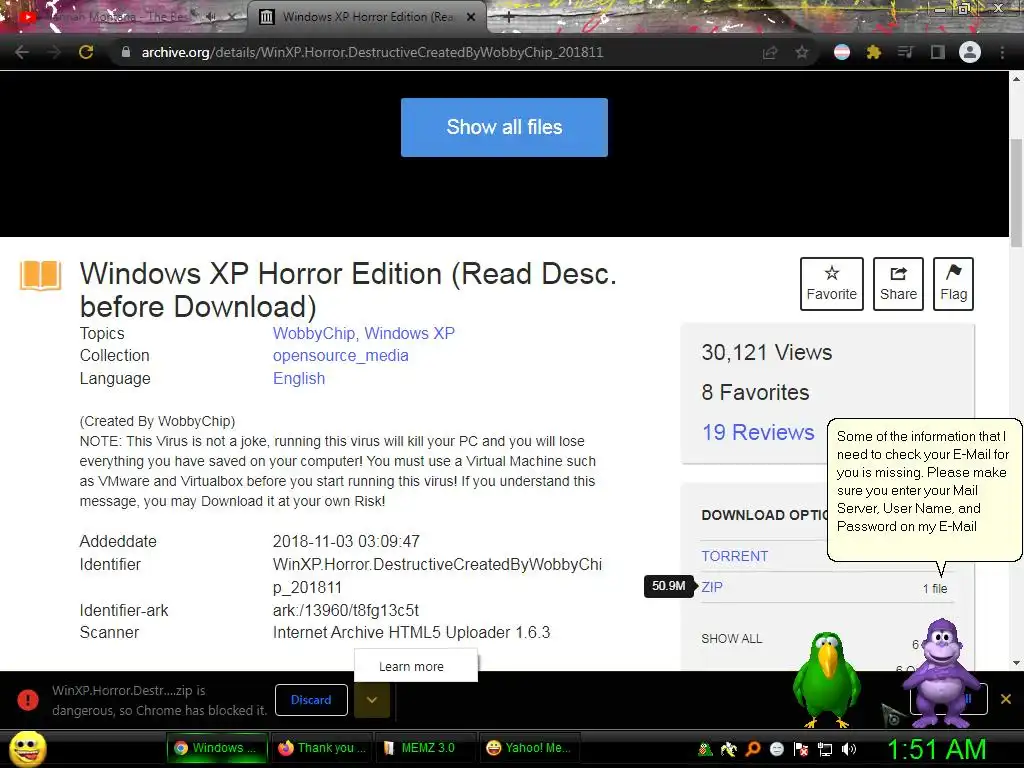The height and width of the screenshot is (768, 1024).
Task: Open the WobbyChip topic link
Action: tap(315, 333)
